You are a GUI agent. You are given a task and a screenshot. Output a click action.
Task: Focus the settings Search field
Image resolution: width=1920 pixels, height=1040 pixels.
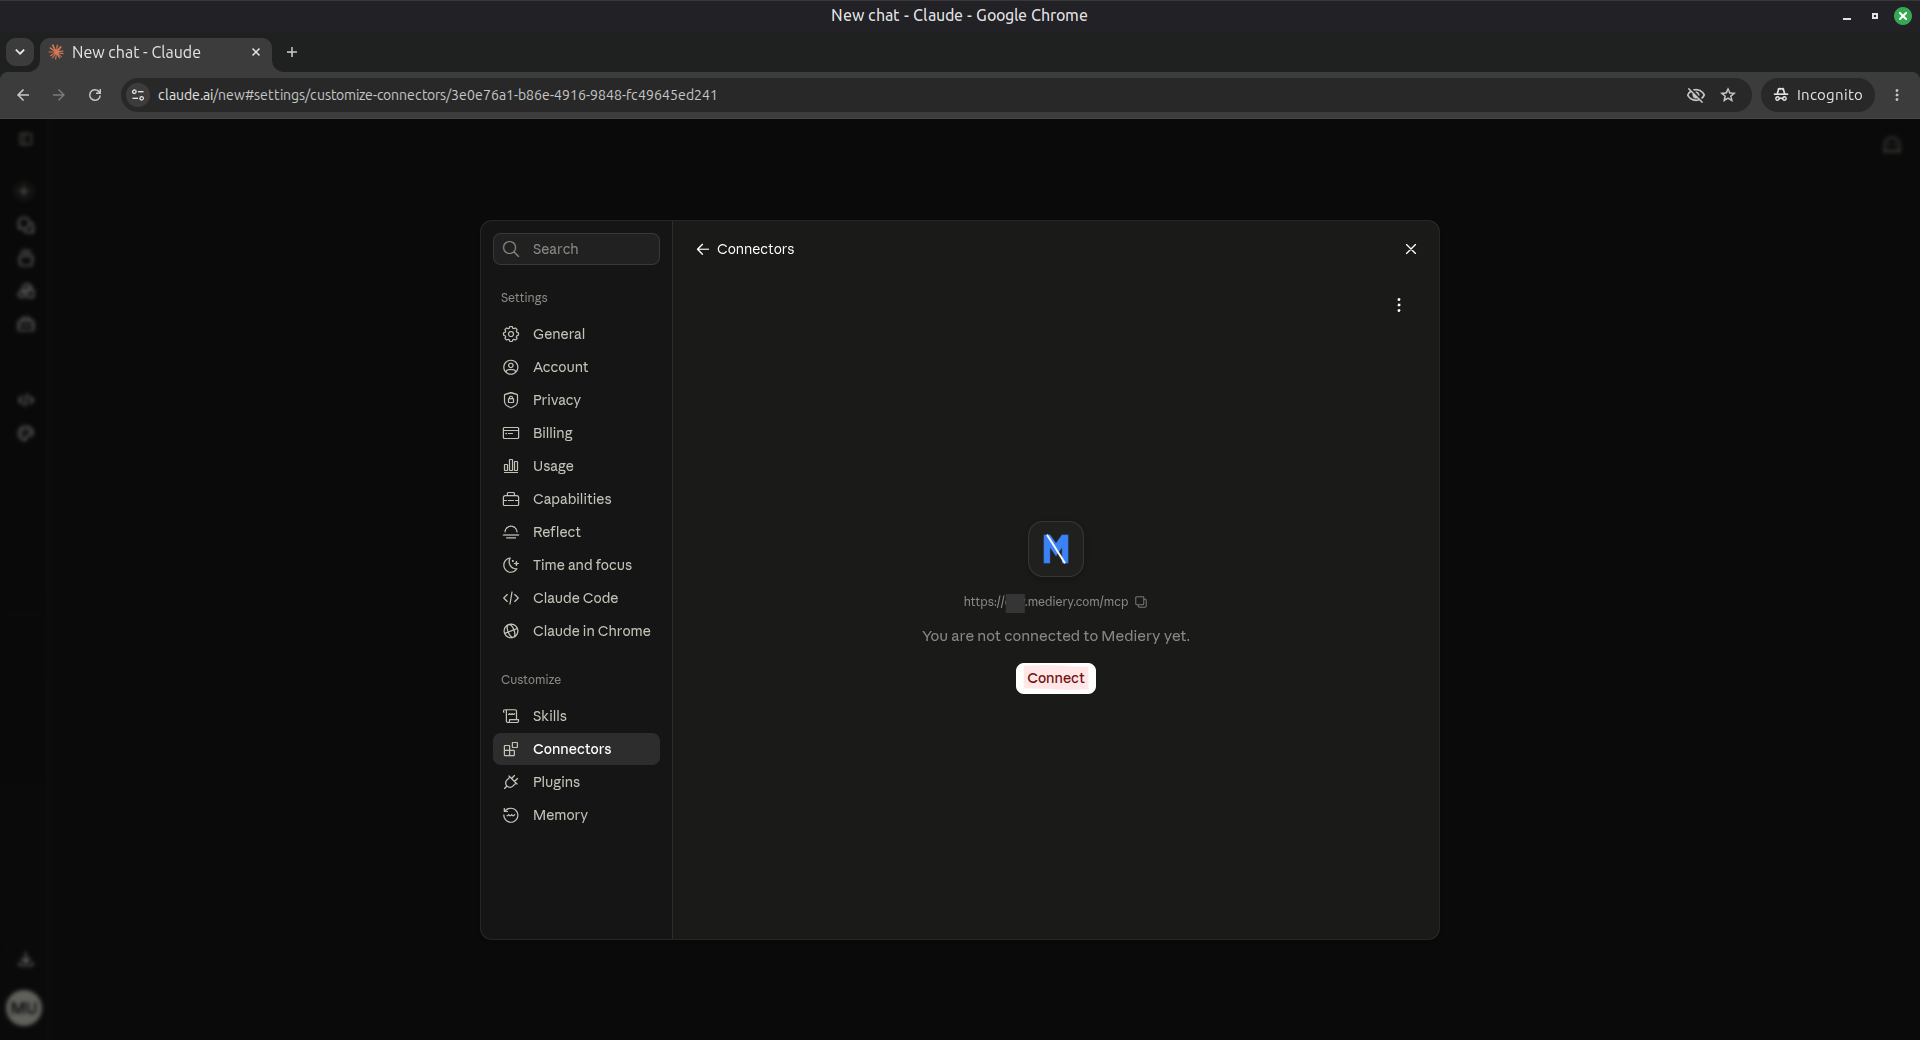[x=576, y=249]
